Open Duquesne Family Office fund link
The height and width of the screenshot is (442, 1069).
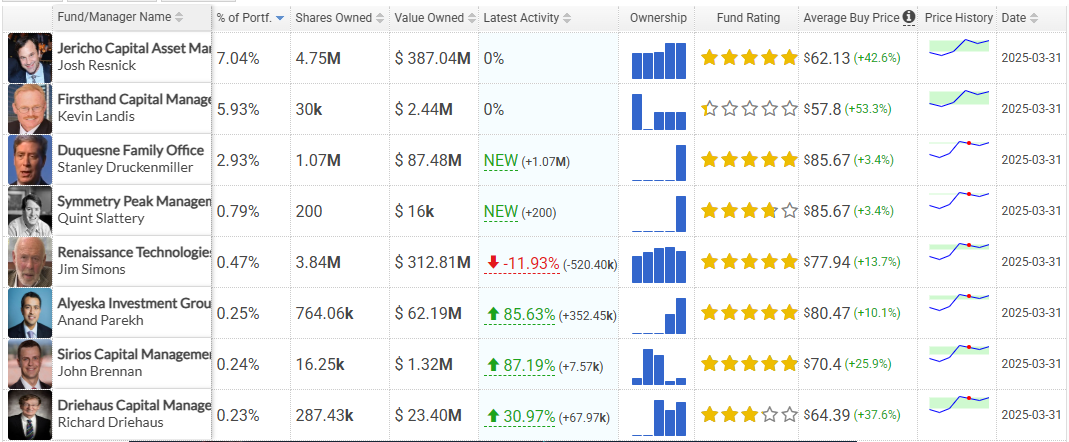tap(131, 150)
